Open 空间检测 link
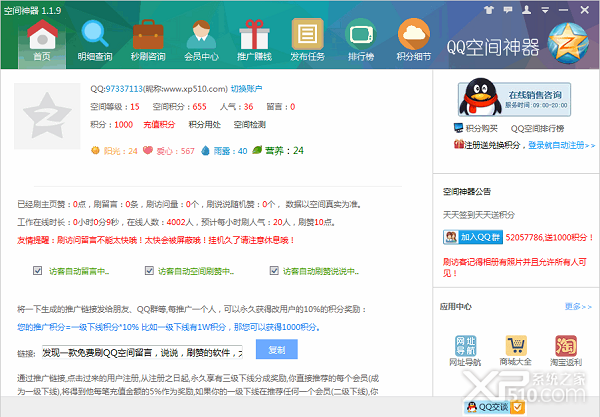 point(249,125)
